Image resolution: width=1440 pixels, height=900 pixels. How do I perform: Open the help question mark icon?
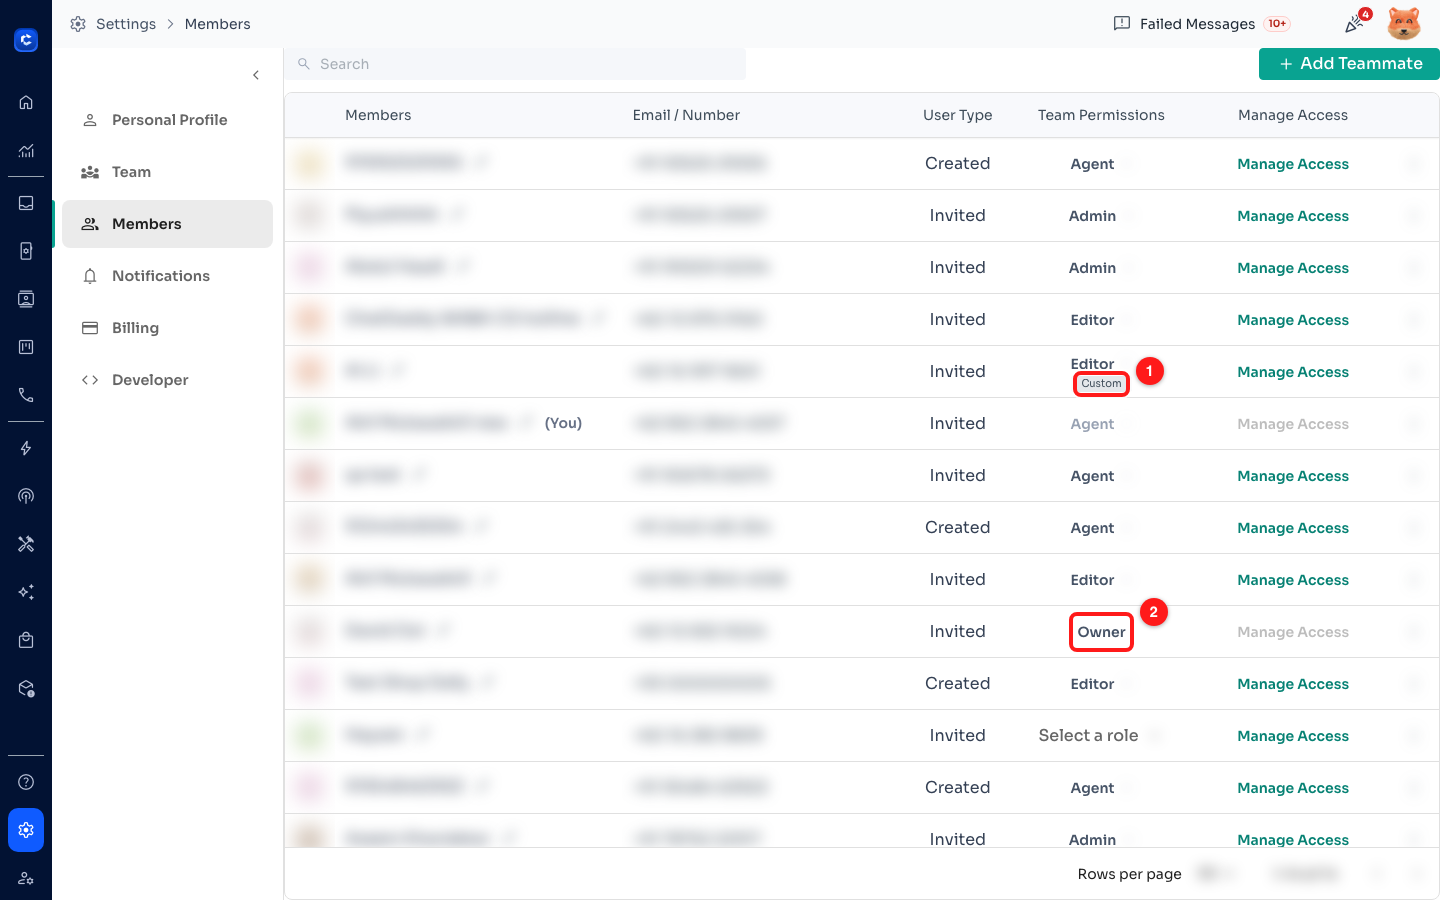26,782
